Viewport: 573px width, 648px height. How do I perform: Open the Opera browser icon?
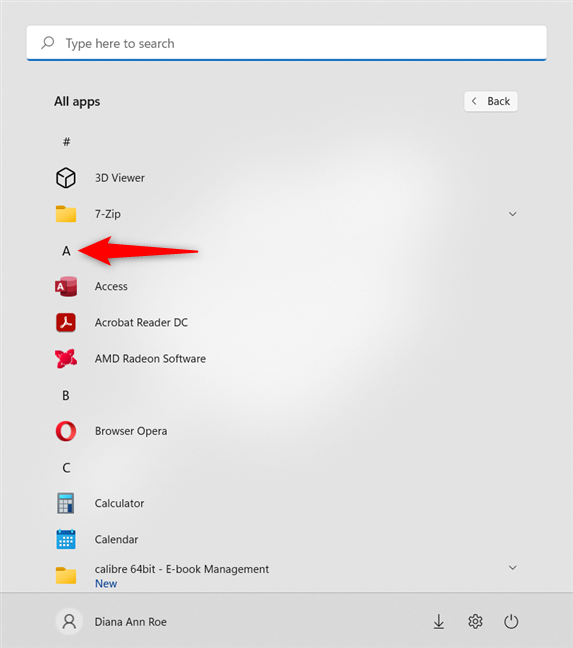point(66,431)
